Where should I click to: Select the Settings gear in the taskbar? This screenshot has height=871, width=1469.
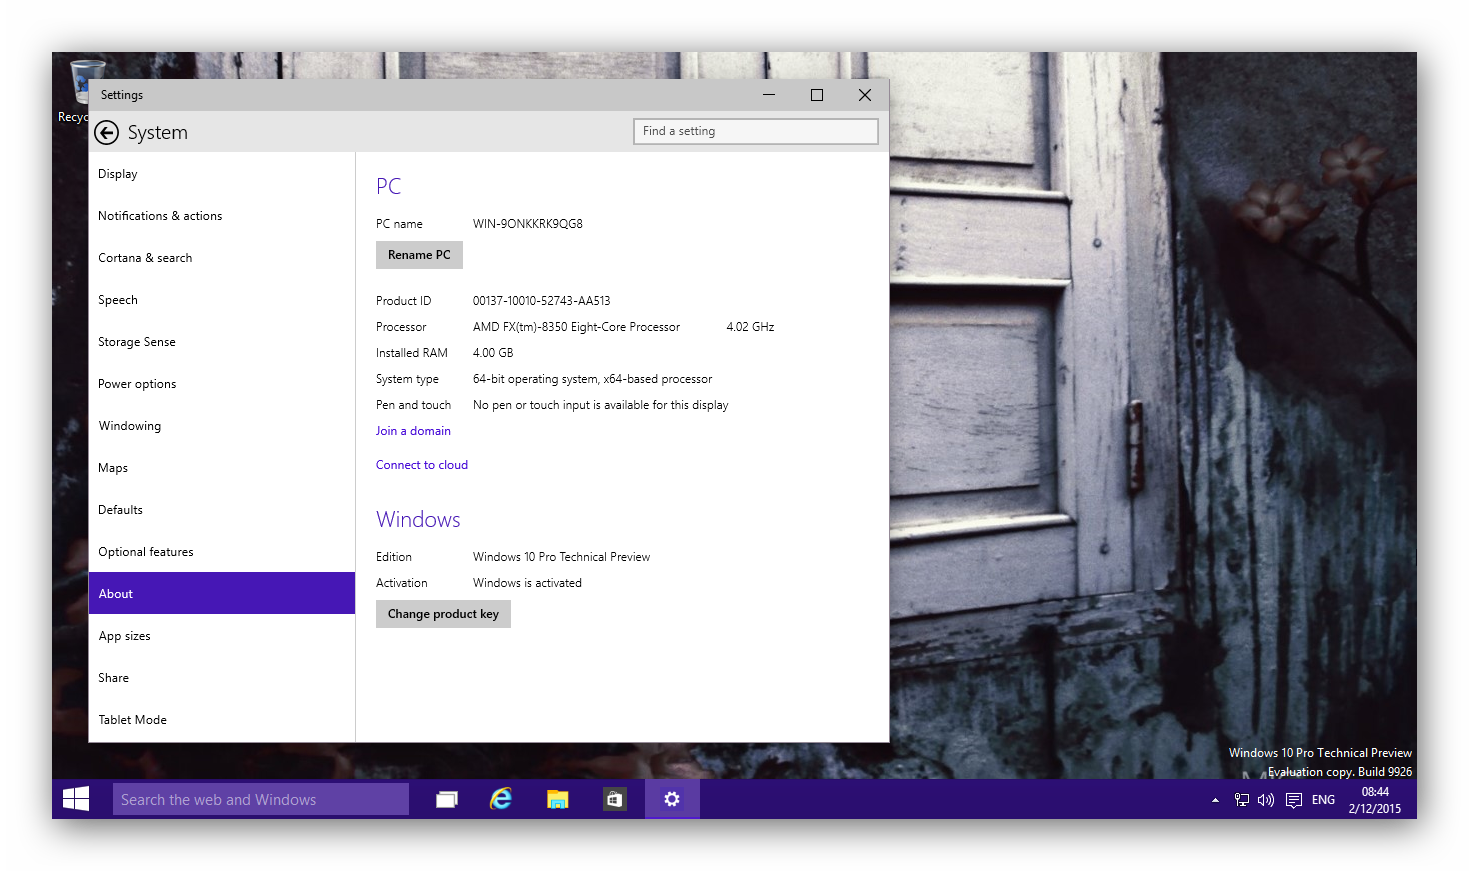click(x=672, y=799)
